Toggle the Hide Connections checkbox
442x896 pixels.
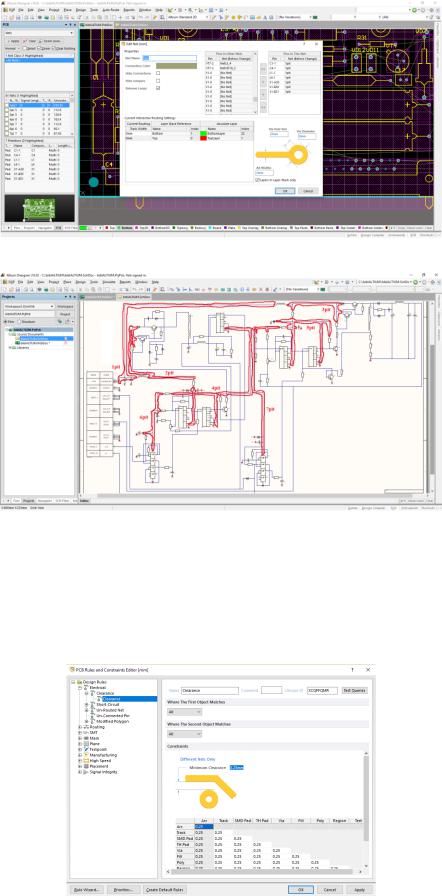[158, 73]
